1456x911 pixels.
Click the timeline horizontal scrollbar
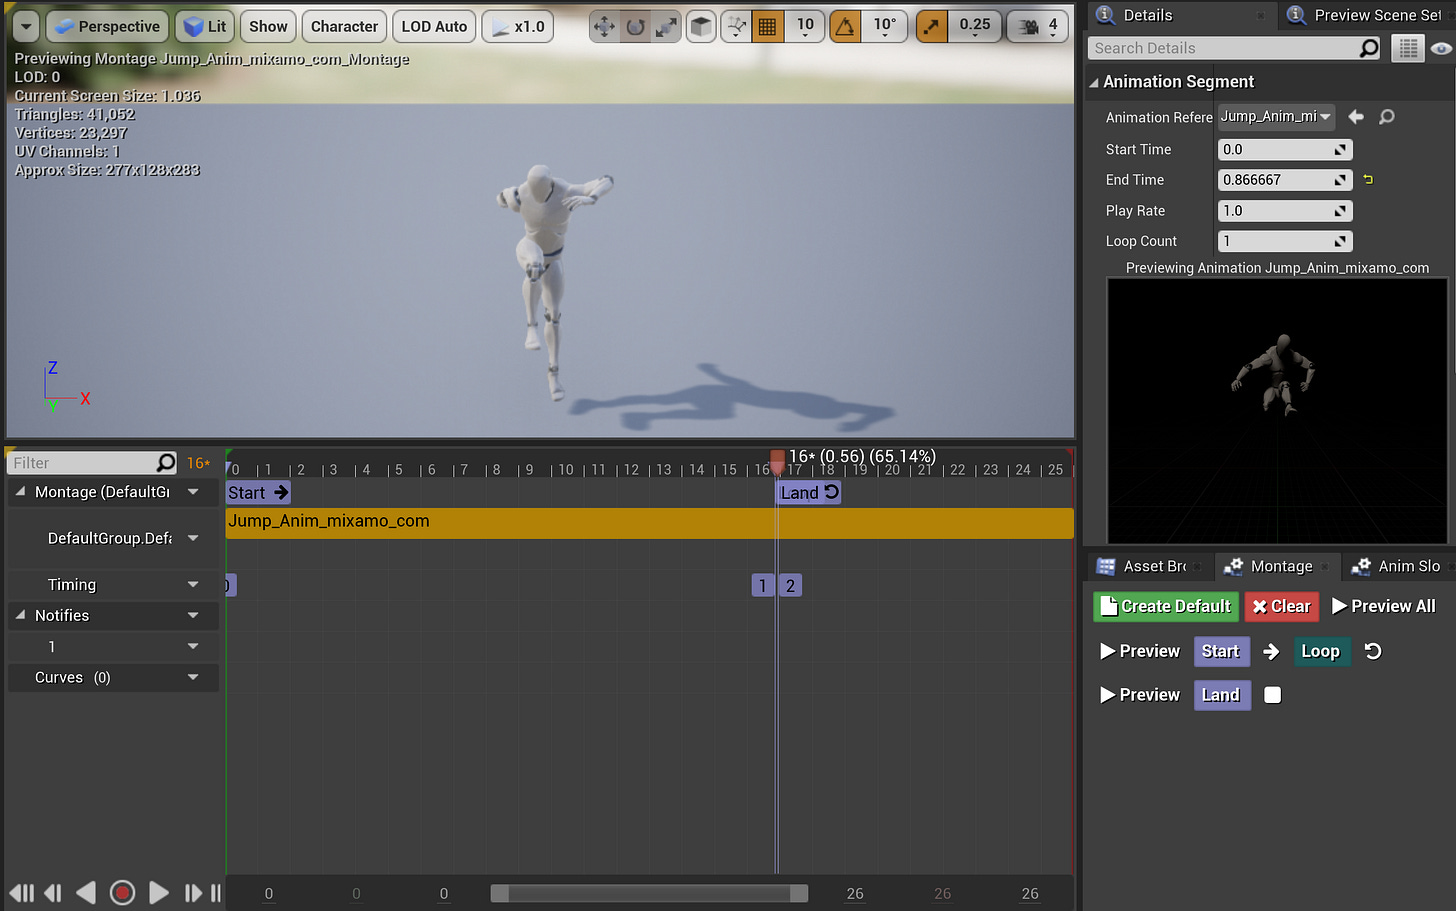649,893
